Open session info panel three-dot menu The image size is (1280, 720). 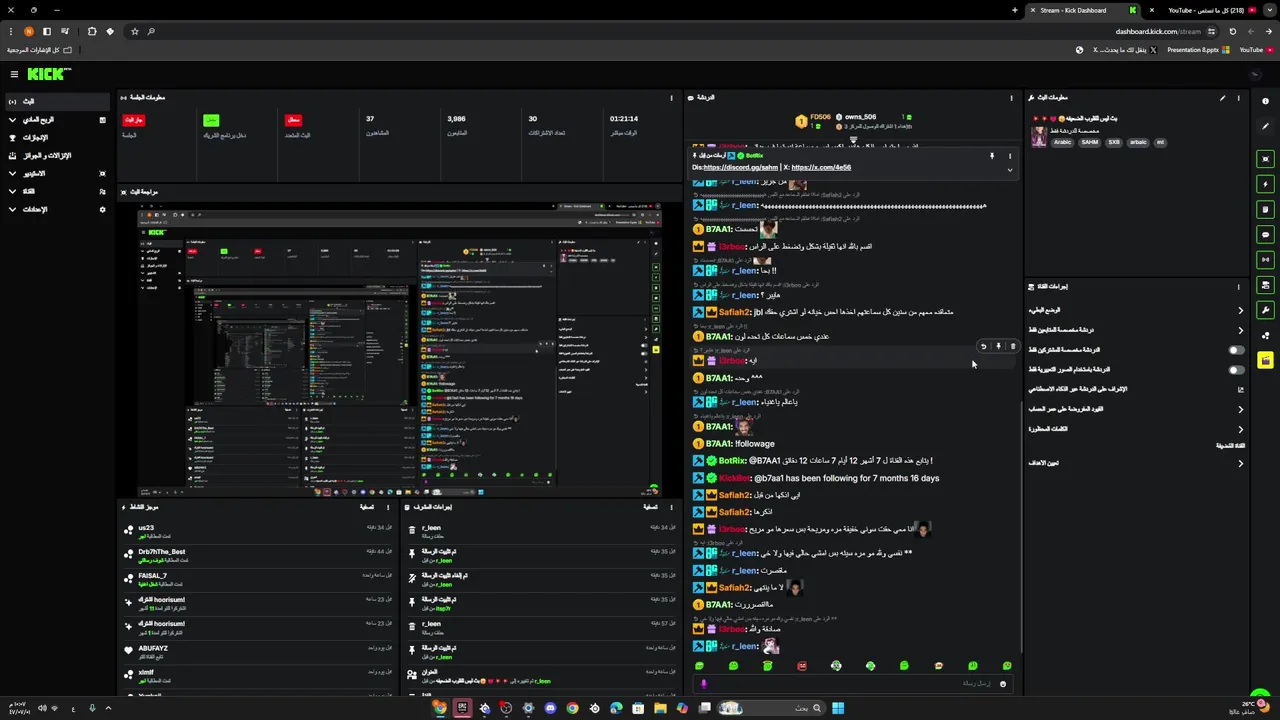(x=671, y=98)
